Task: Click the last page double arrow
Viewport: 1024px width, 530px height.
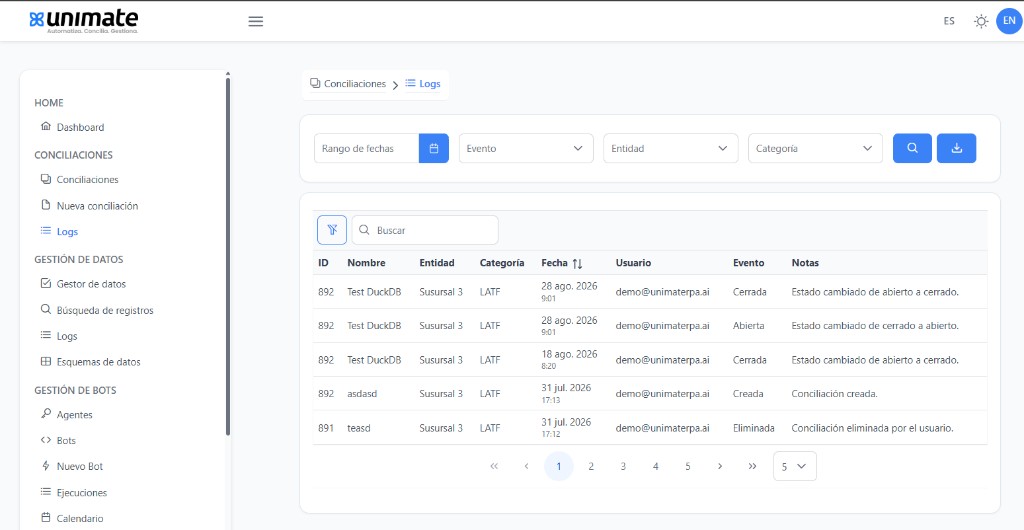Action: point(752,466)
